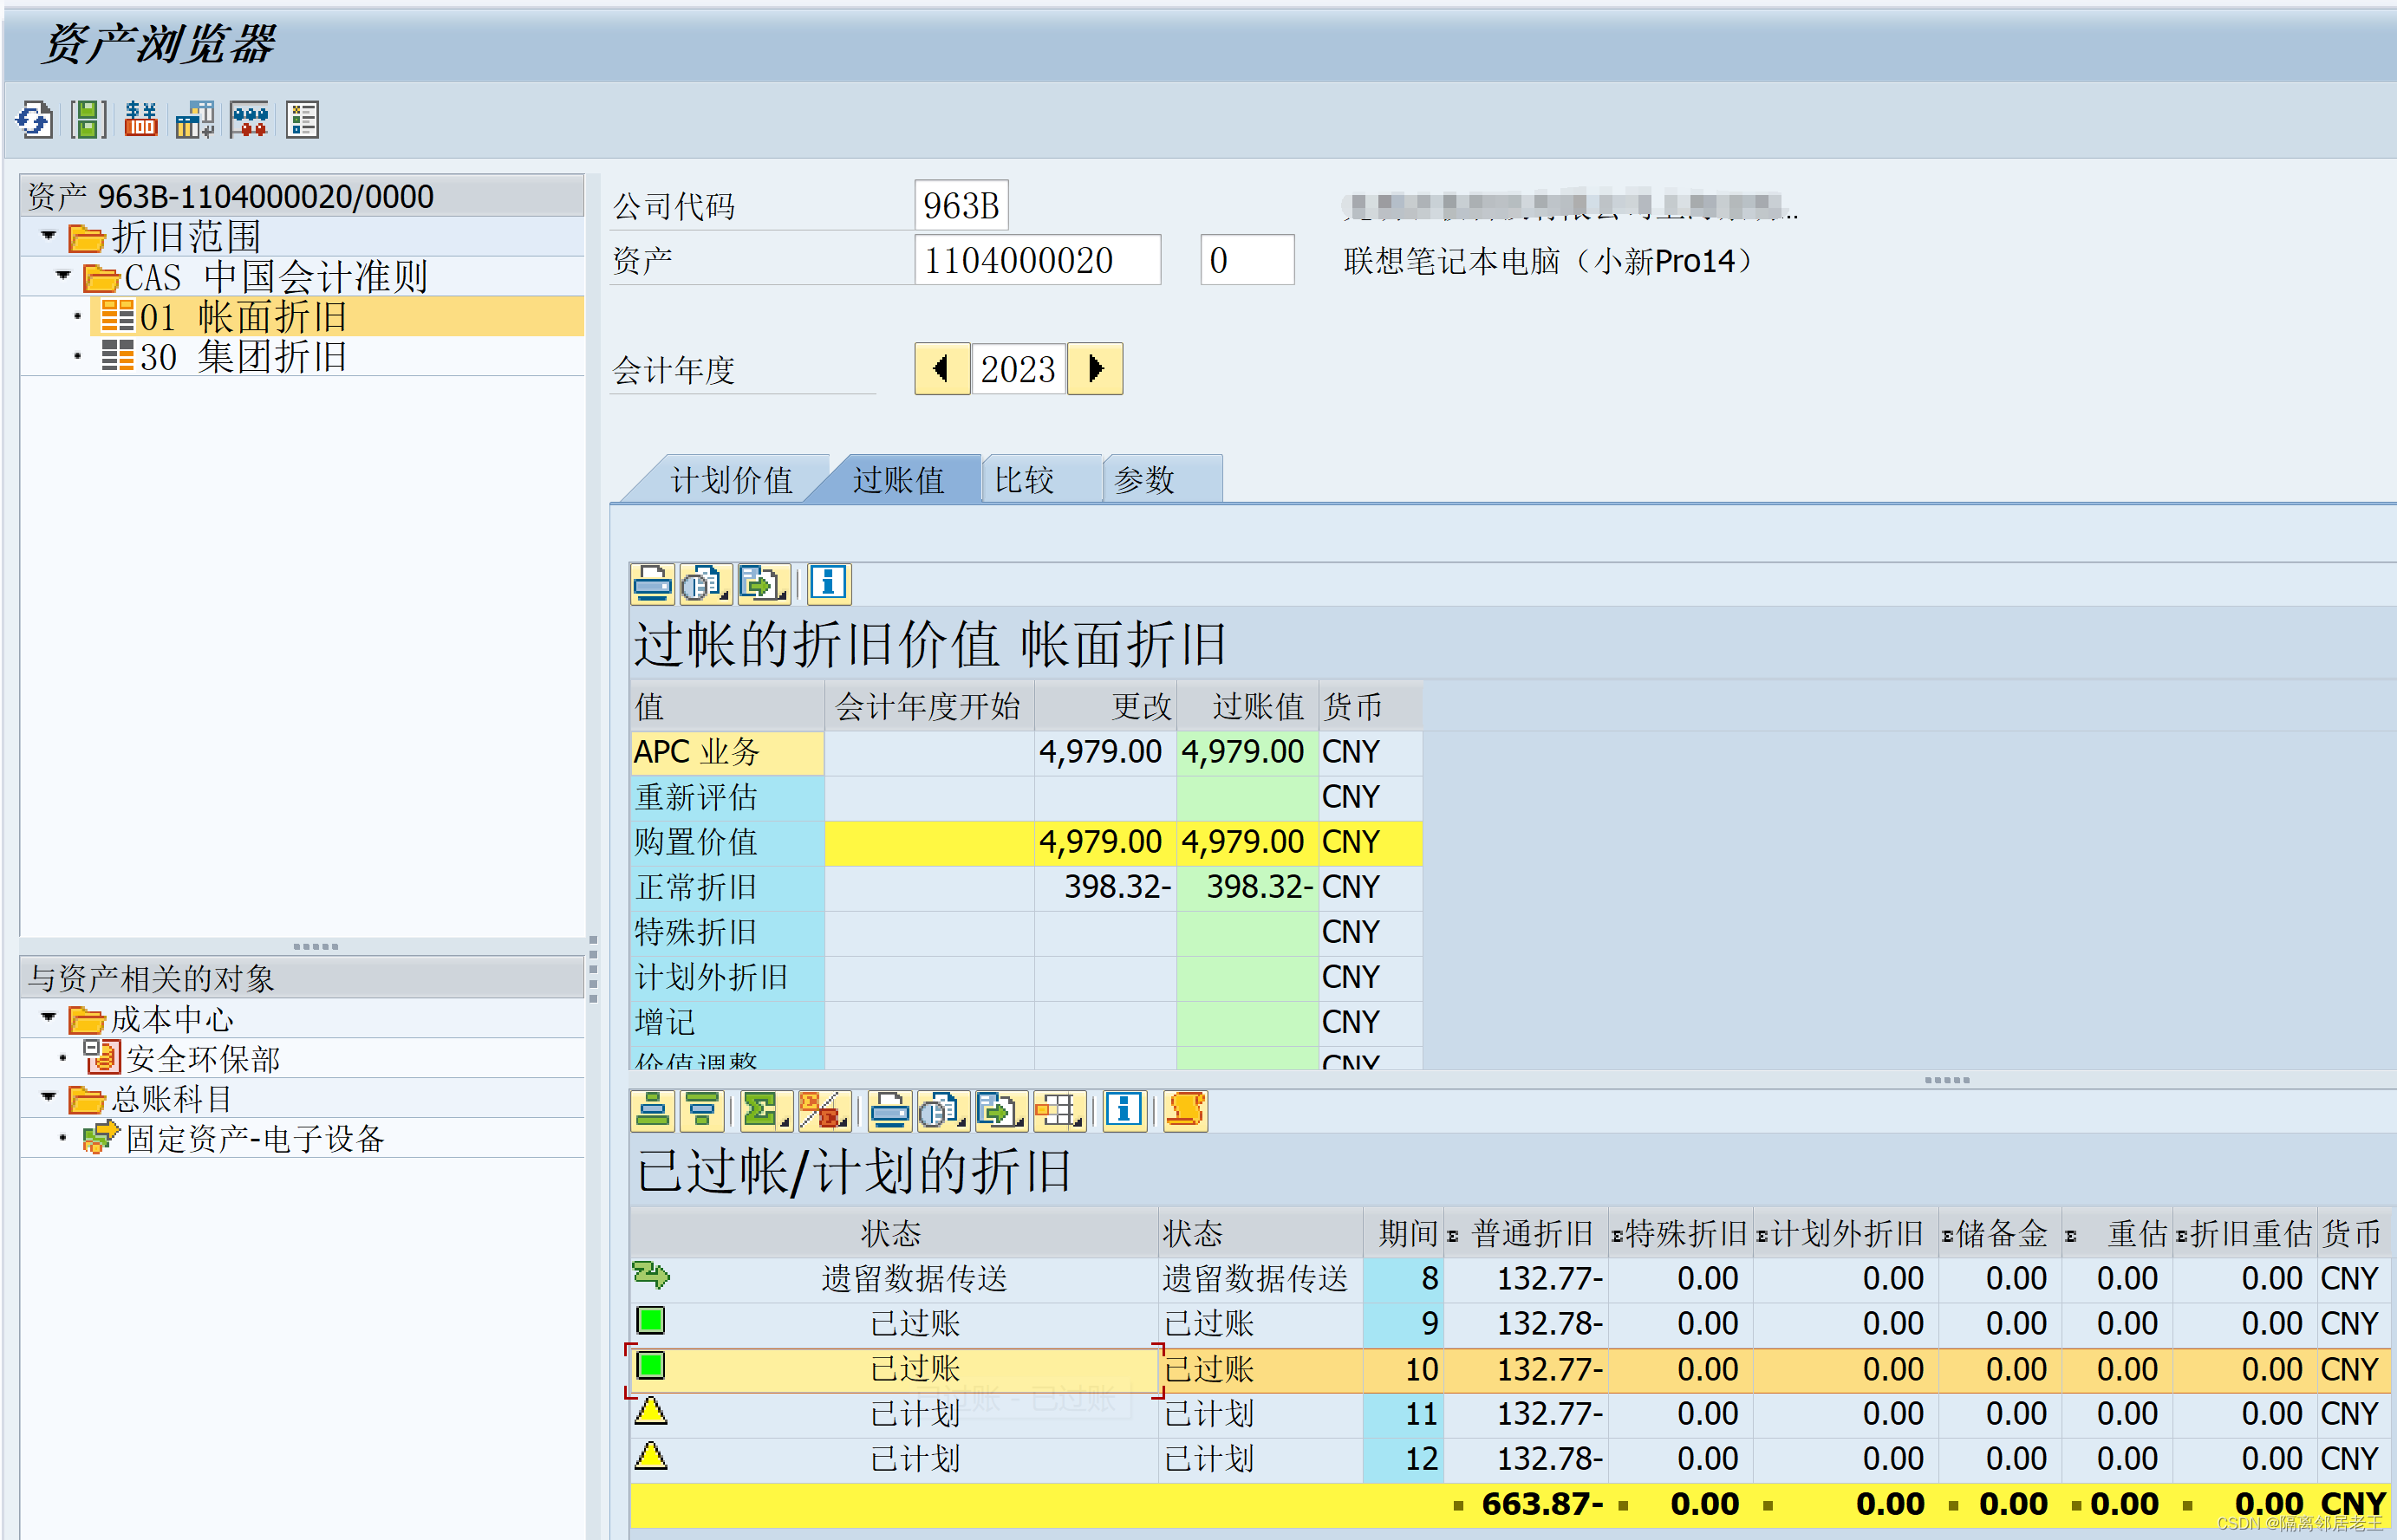Click the export icon in lower toolbar
This screenshot has height=1540, width=2397.
[x=998, y=1110]
